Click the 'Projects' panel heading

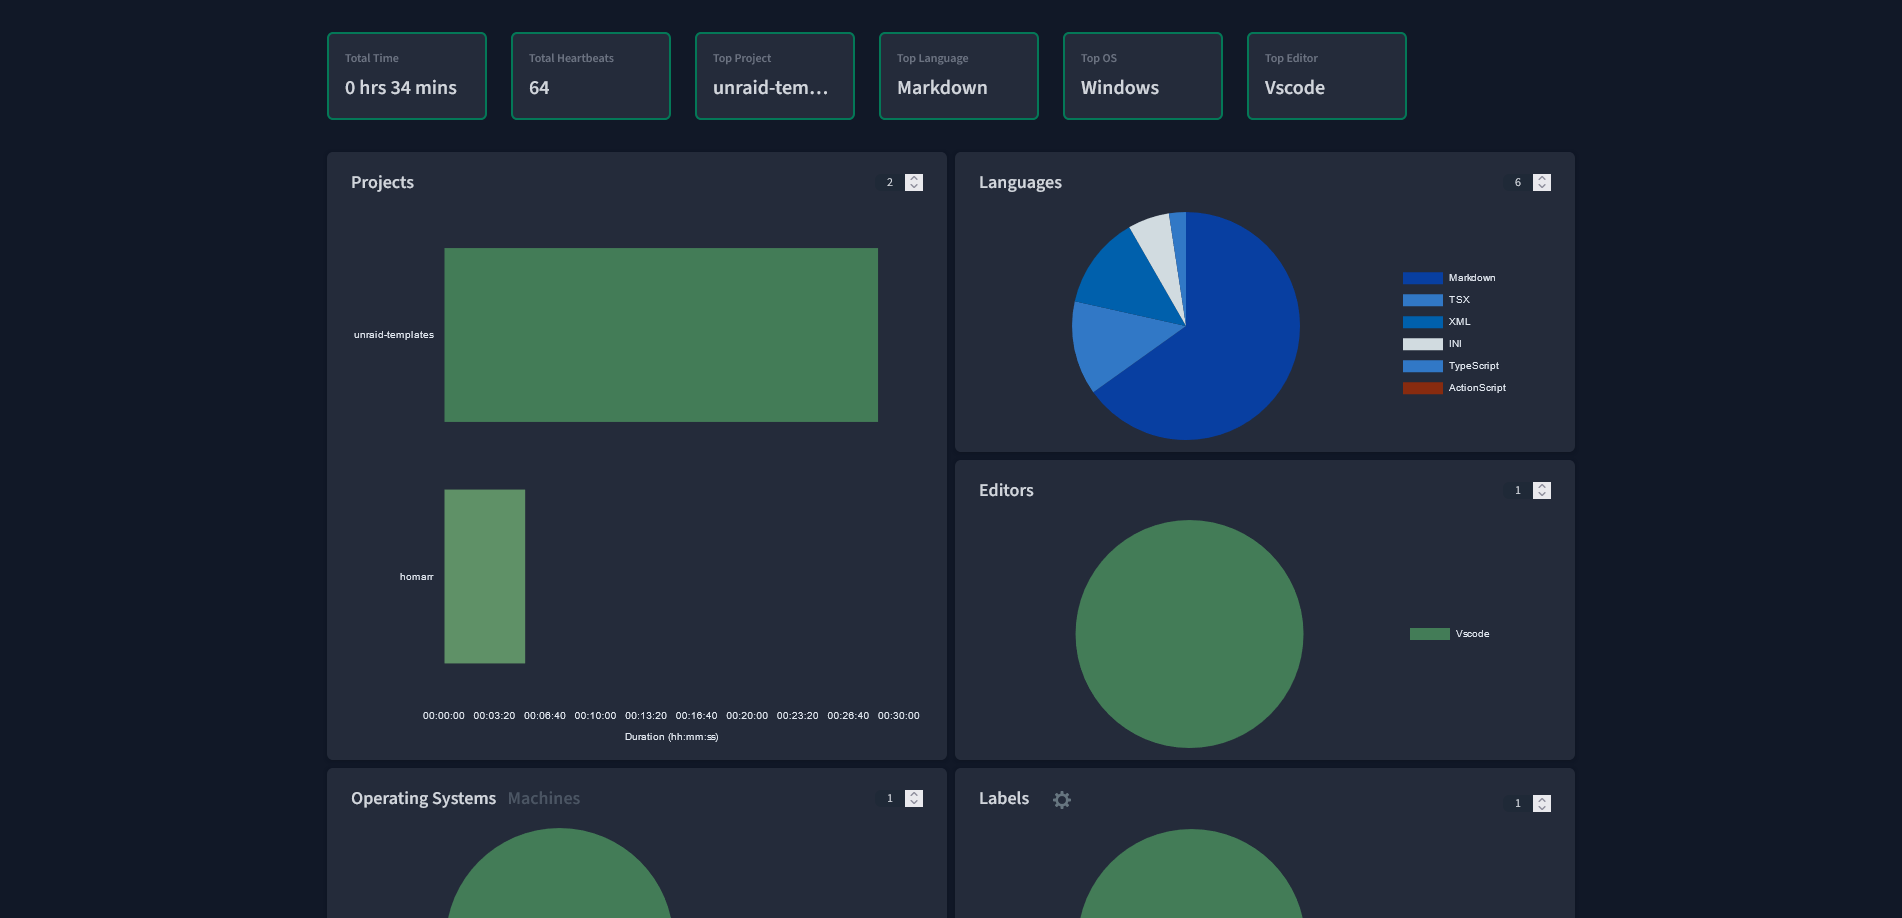tap(382, 182)
